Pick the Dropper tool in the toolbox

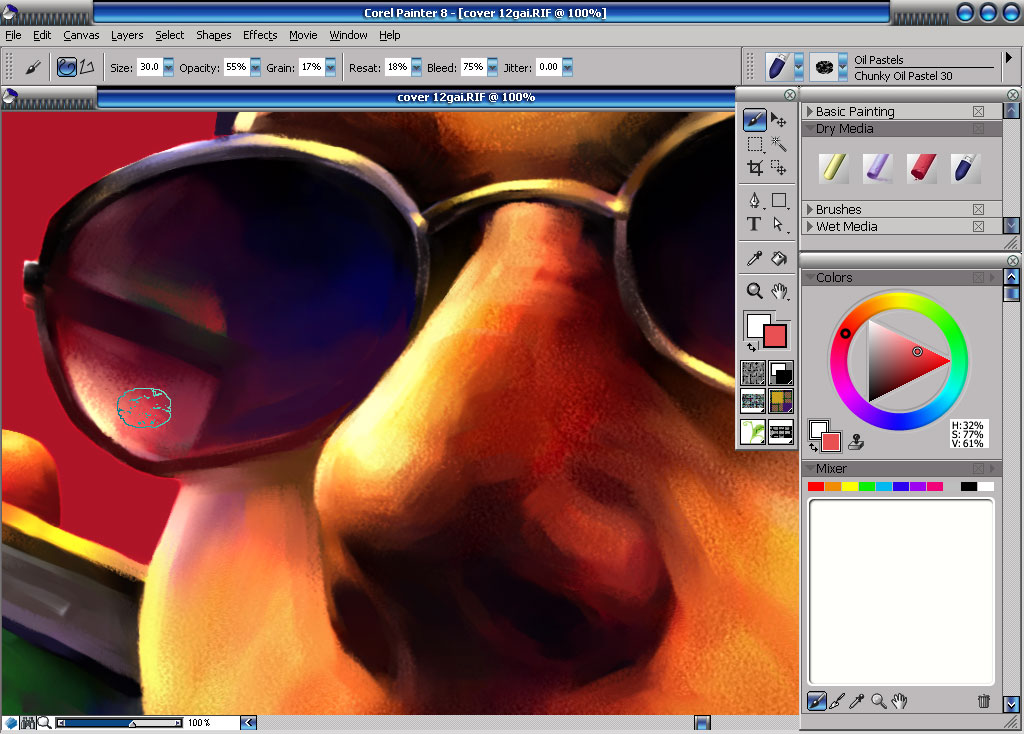pyautogui.click(x=755, y=259)
